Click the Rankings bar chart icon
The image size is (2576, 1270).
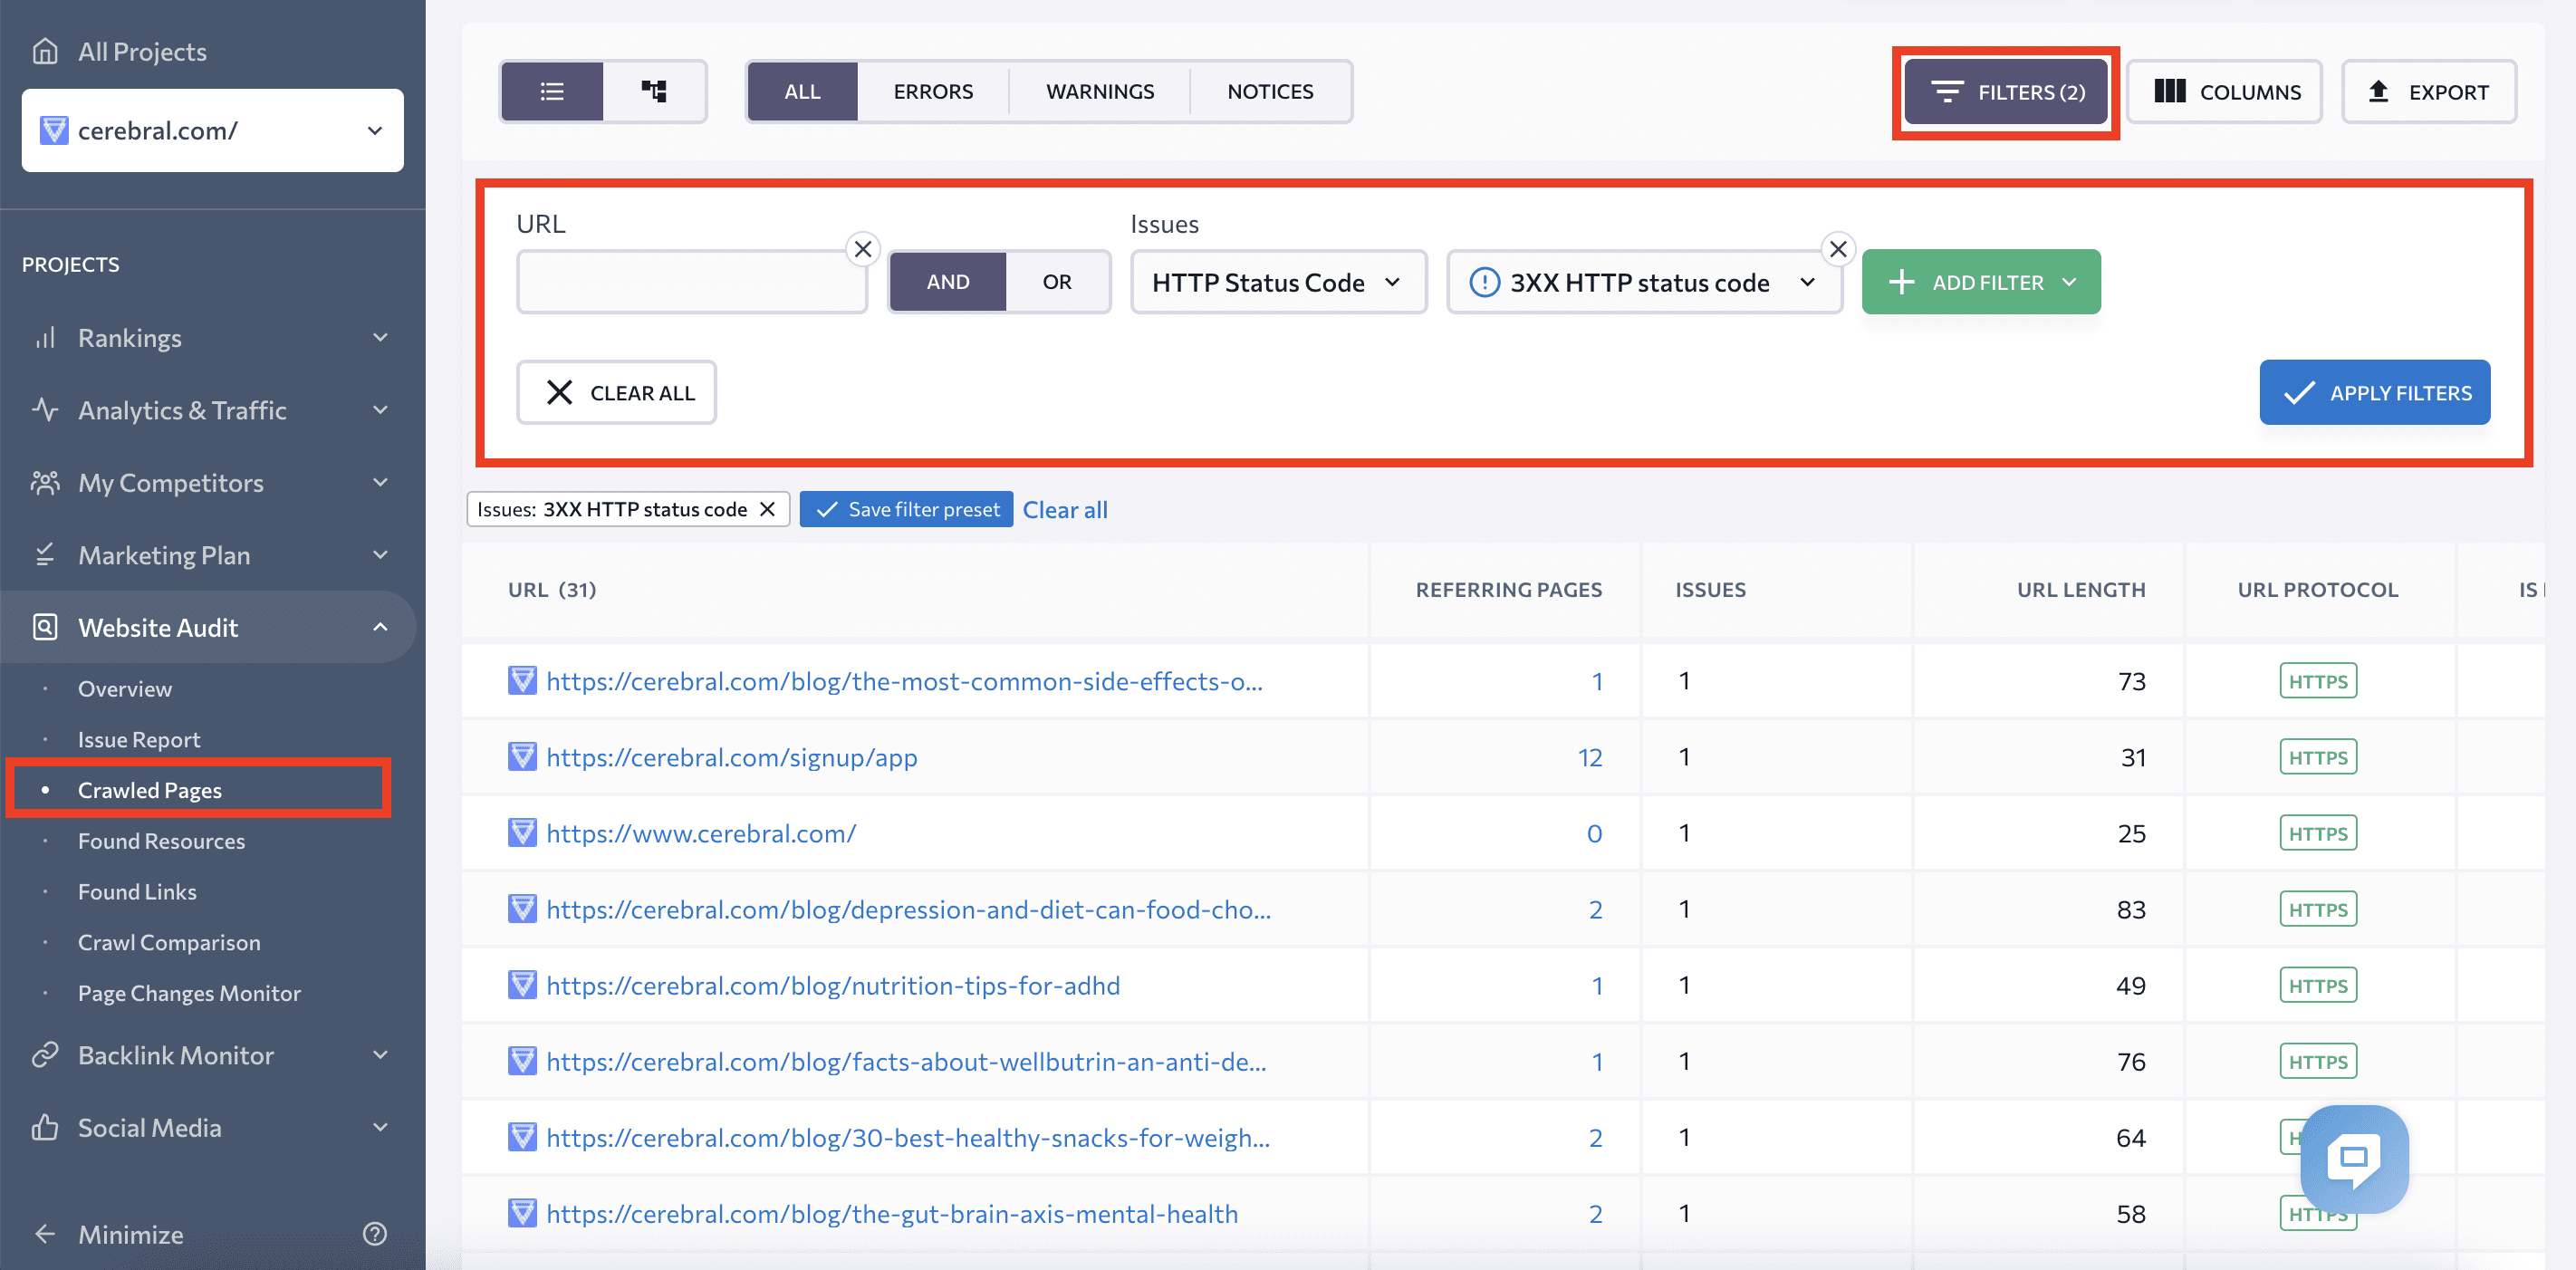[45, 338]
